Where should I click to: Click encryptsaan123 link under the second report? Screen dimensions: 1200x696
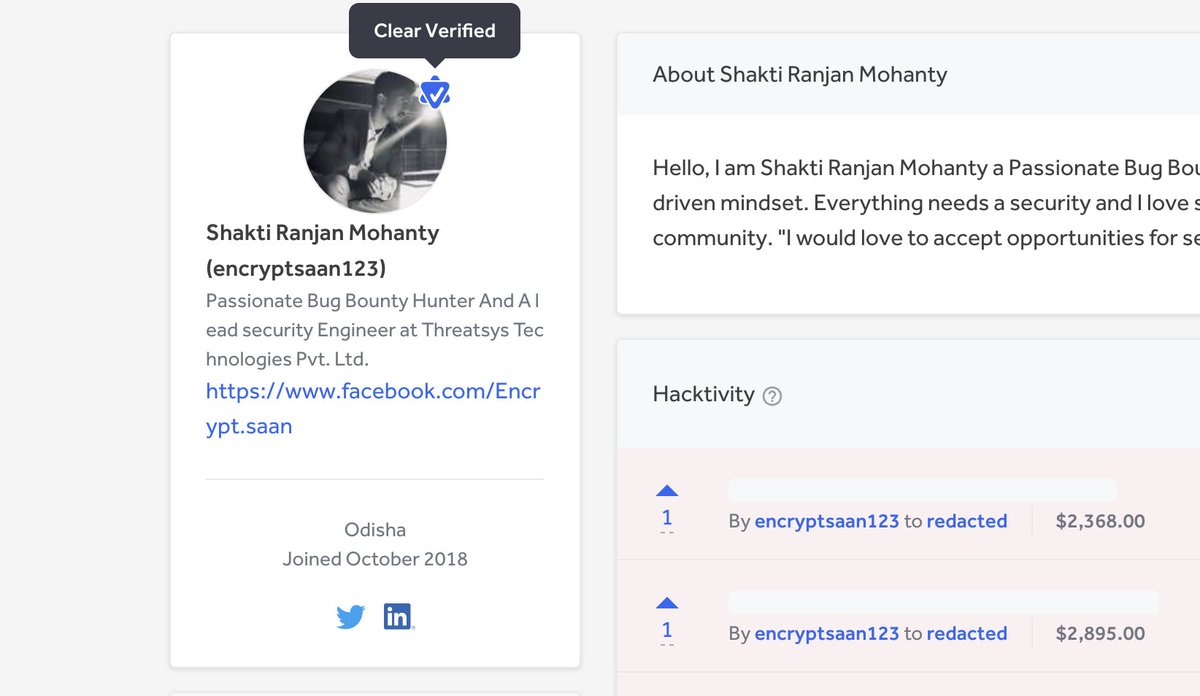point(827,633)
